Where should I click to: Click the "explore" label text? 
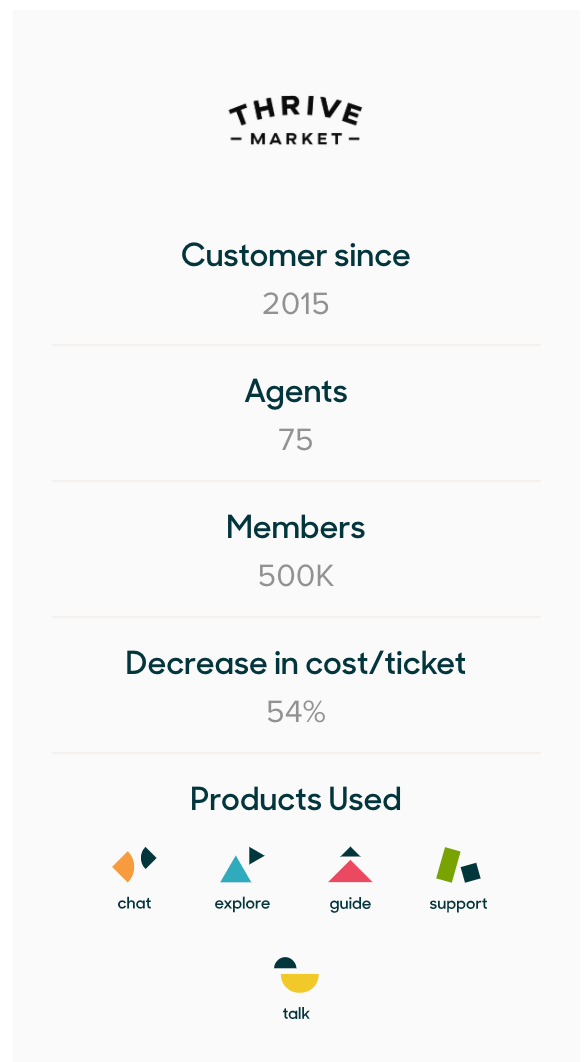click(x=242, y=904)
